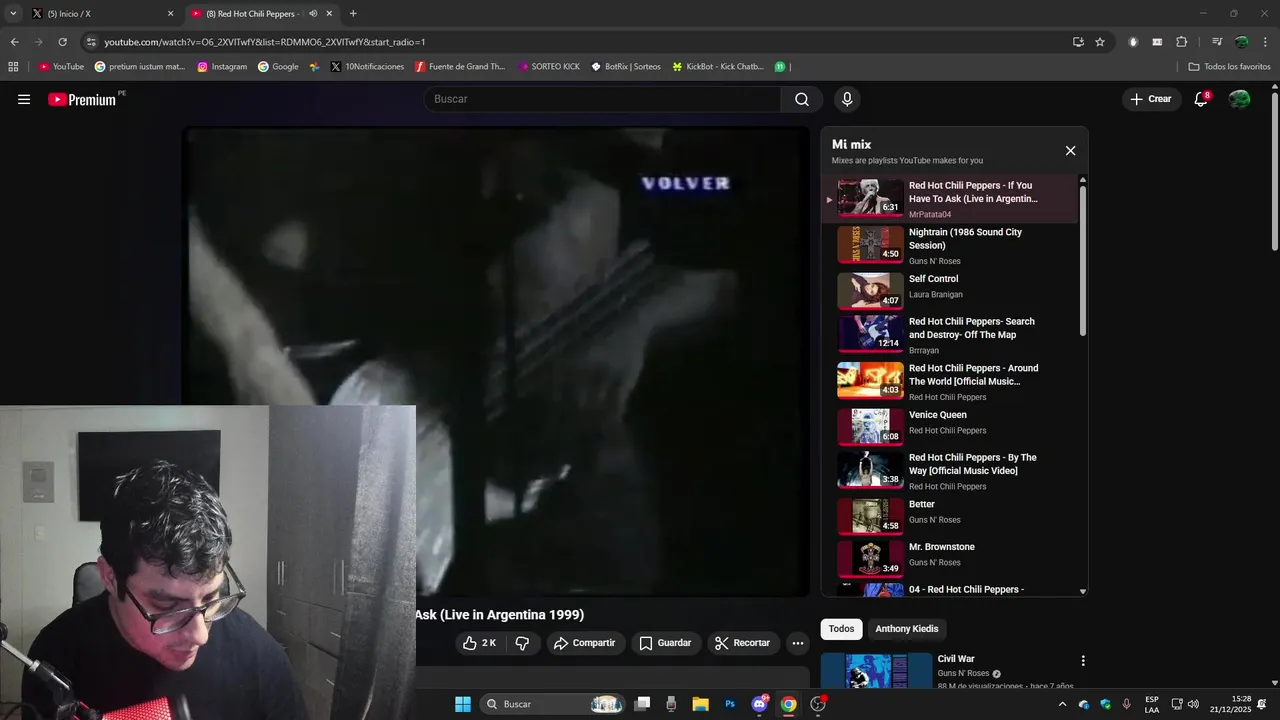Click the mix playlist scrollbar down arrow
Image resolution: width=1280 pixels, height=720 pixels.
1082,591
